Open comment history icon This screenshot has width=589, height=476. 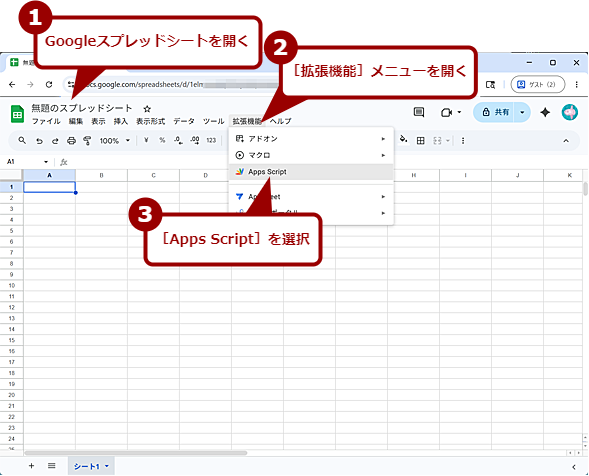point(419,112)
